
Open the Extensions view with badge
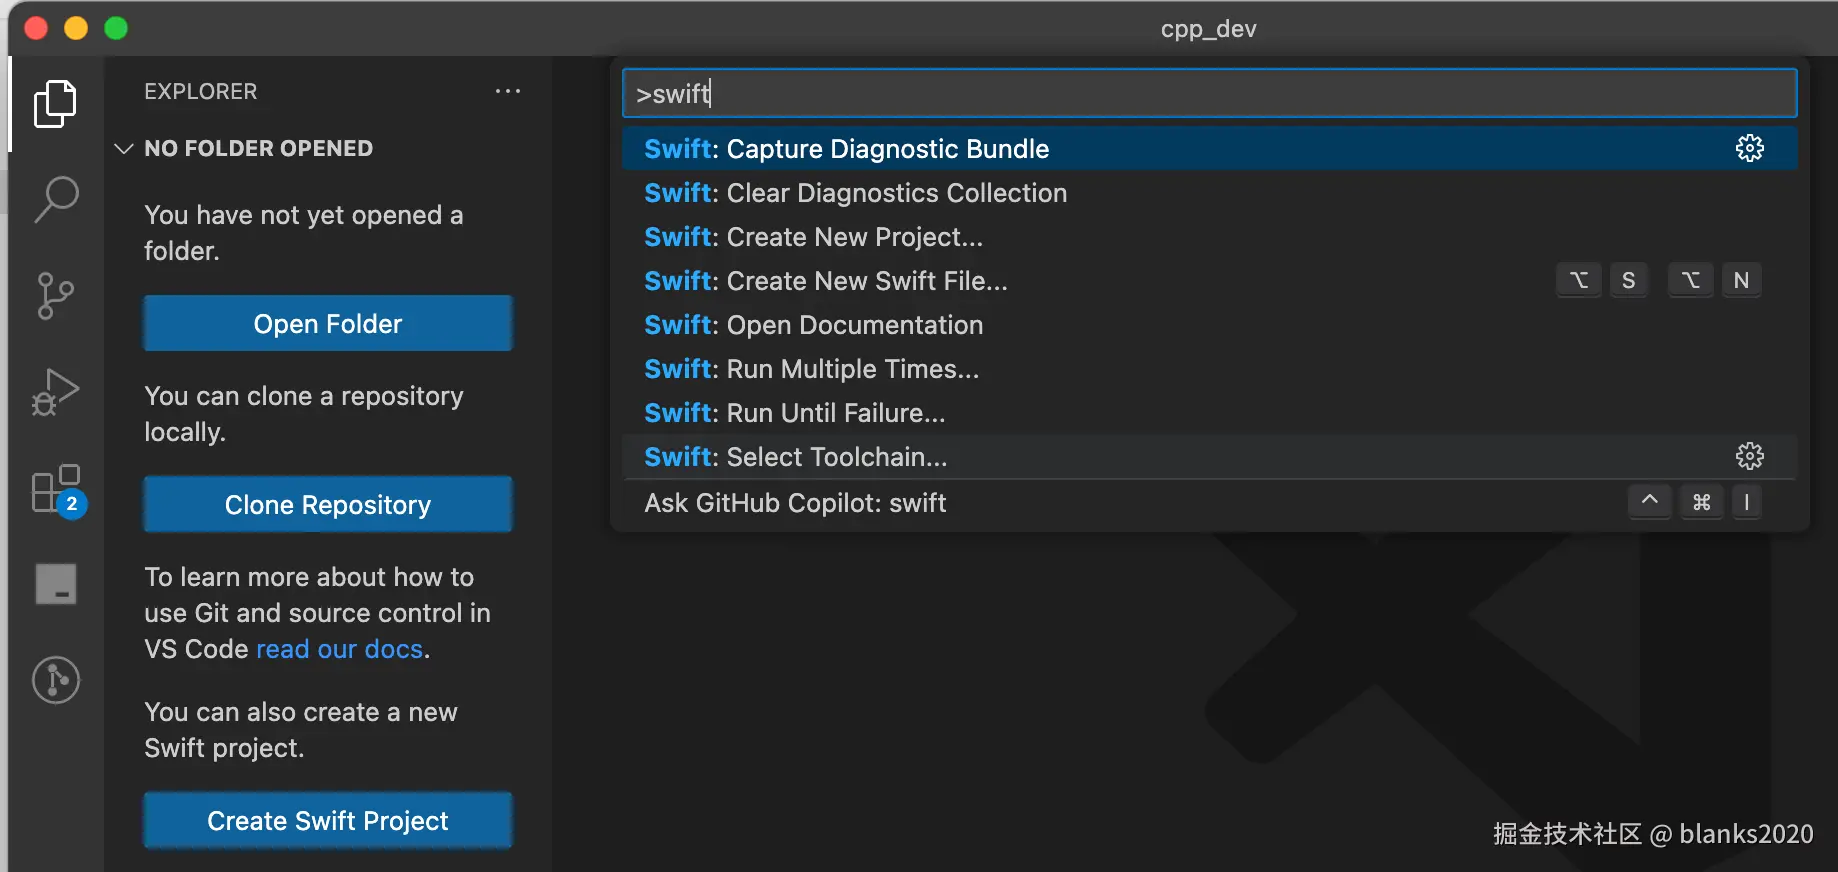[x=56, y=489]
